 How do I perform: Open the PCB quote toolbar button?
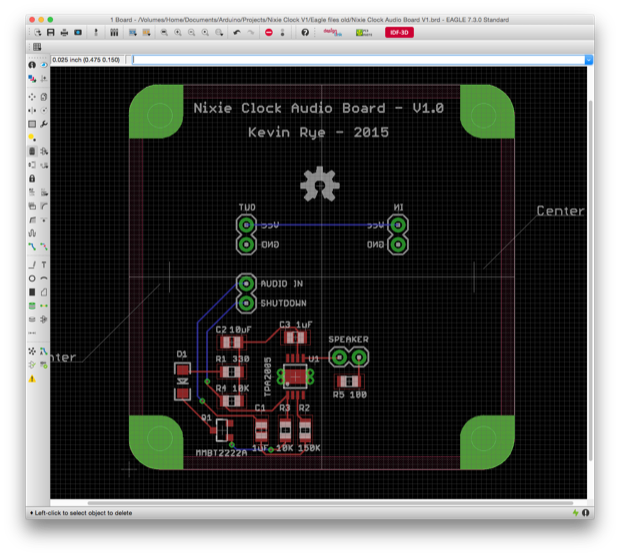click(x=364, y=32)
